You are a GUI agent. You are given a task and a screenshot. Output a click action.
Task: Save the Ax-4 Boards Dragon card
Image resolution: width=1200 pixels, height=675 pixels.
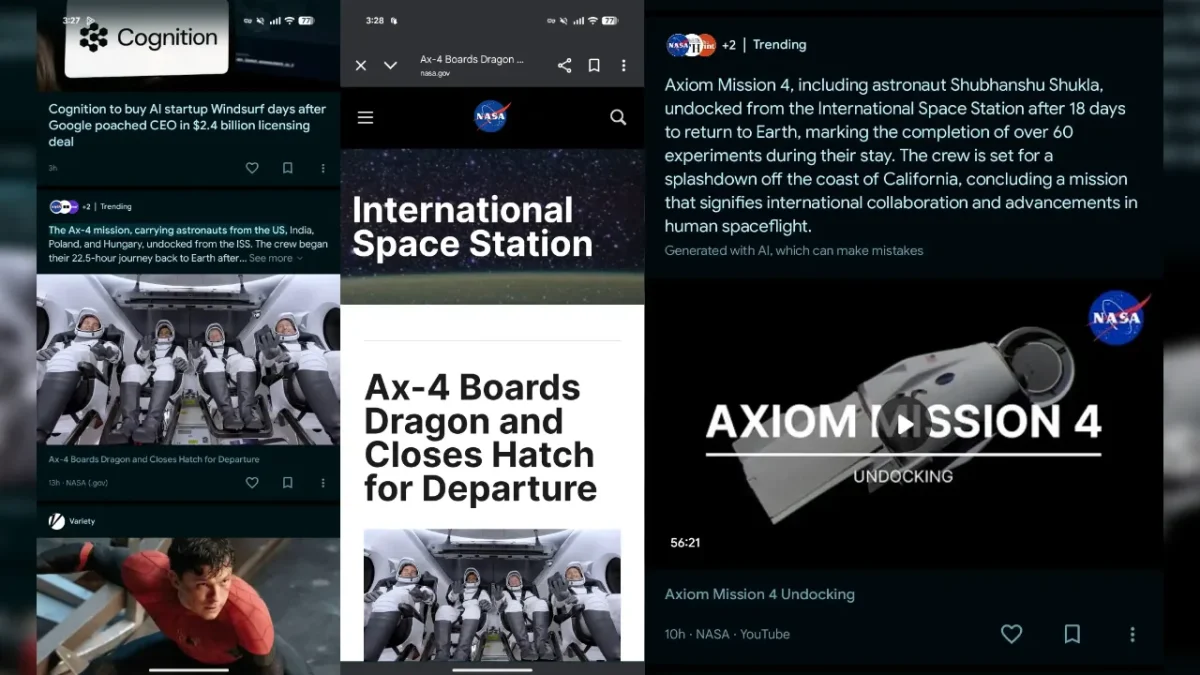tap(288, 482)
